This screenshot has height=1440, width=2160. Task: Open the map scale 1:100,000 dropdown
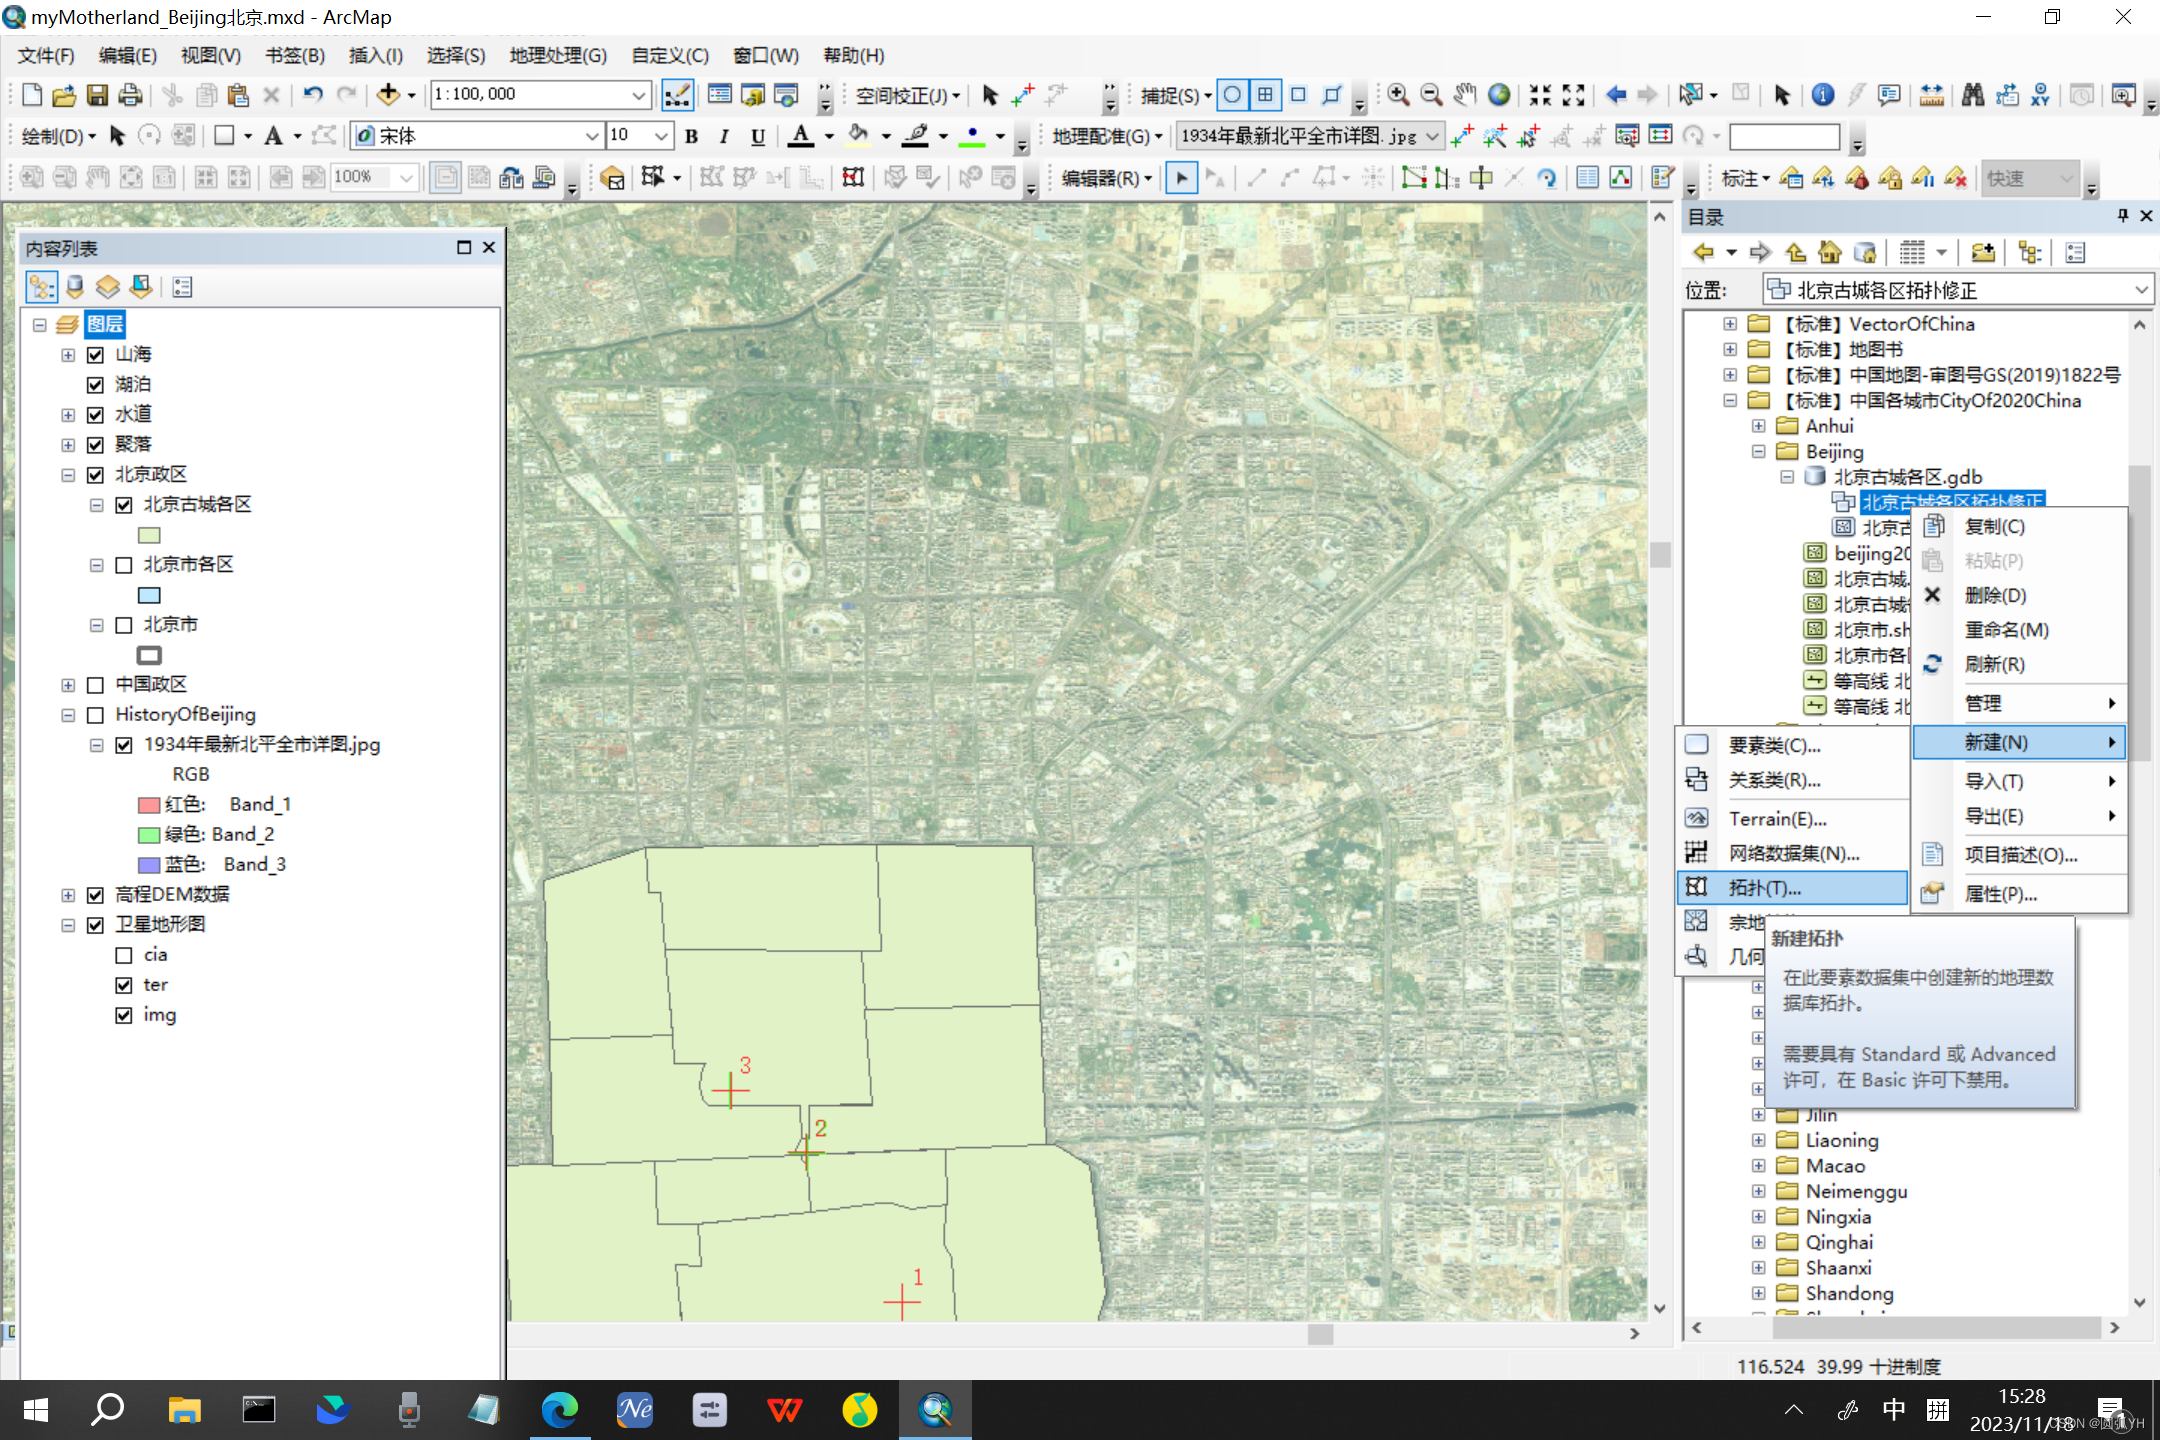point(638,95)
